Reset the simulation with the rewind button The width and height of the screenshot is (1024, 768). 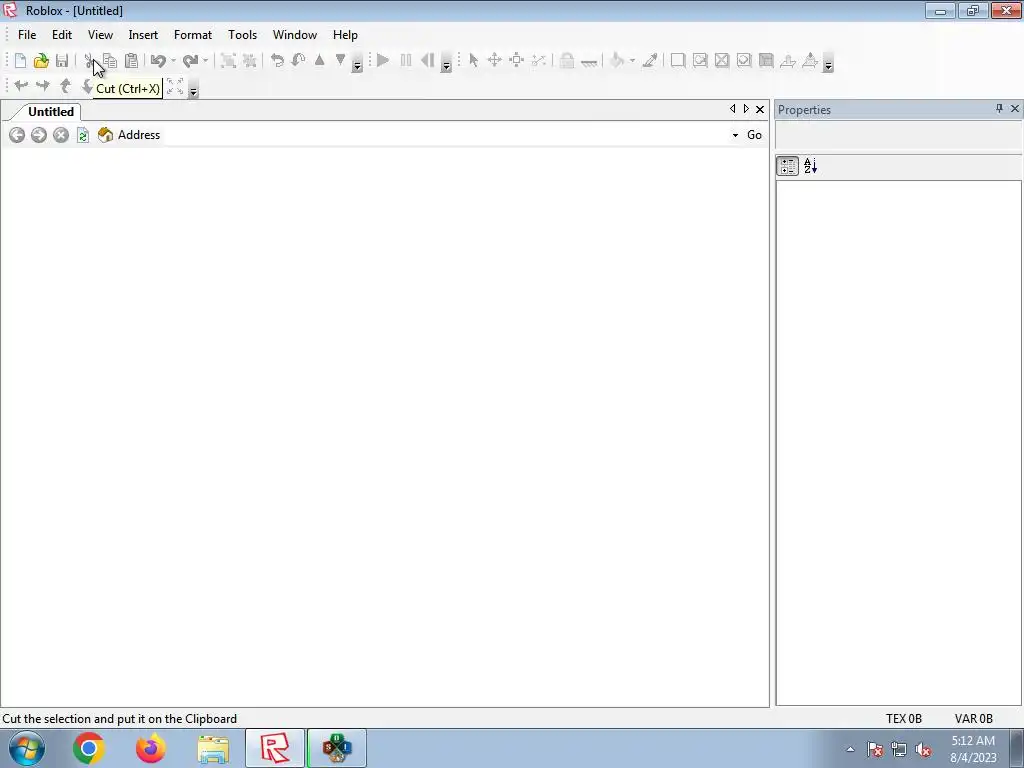click(x=427, y=61)
